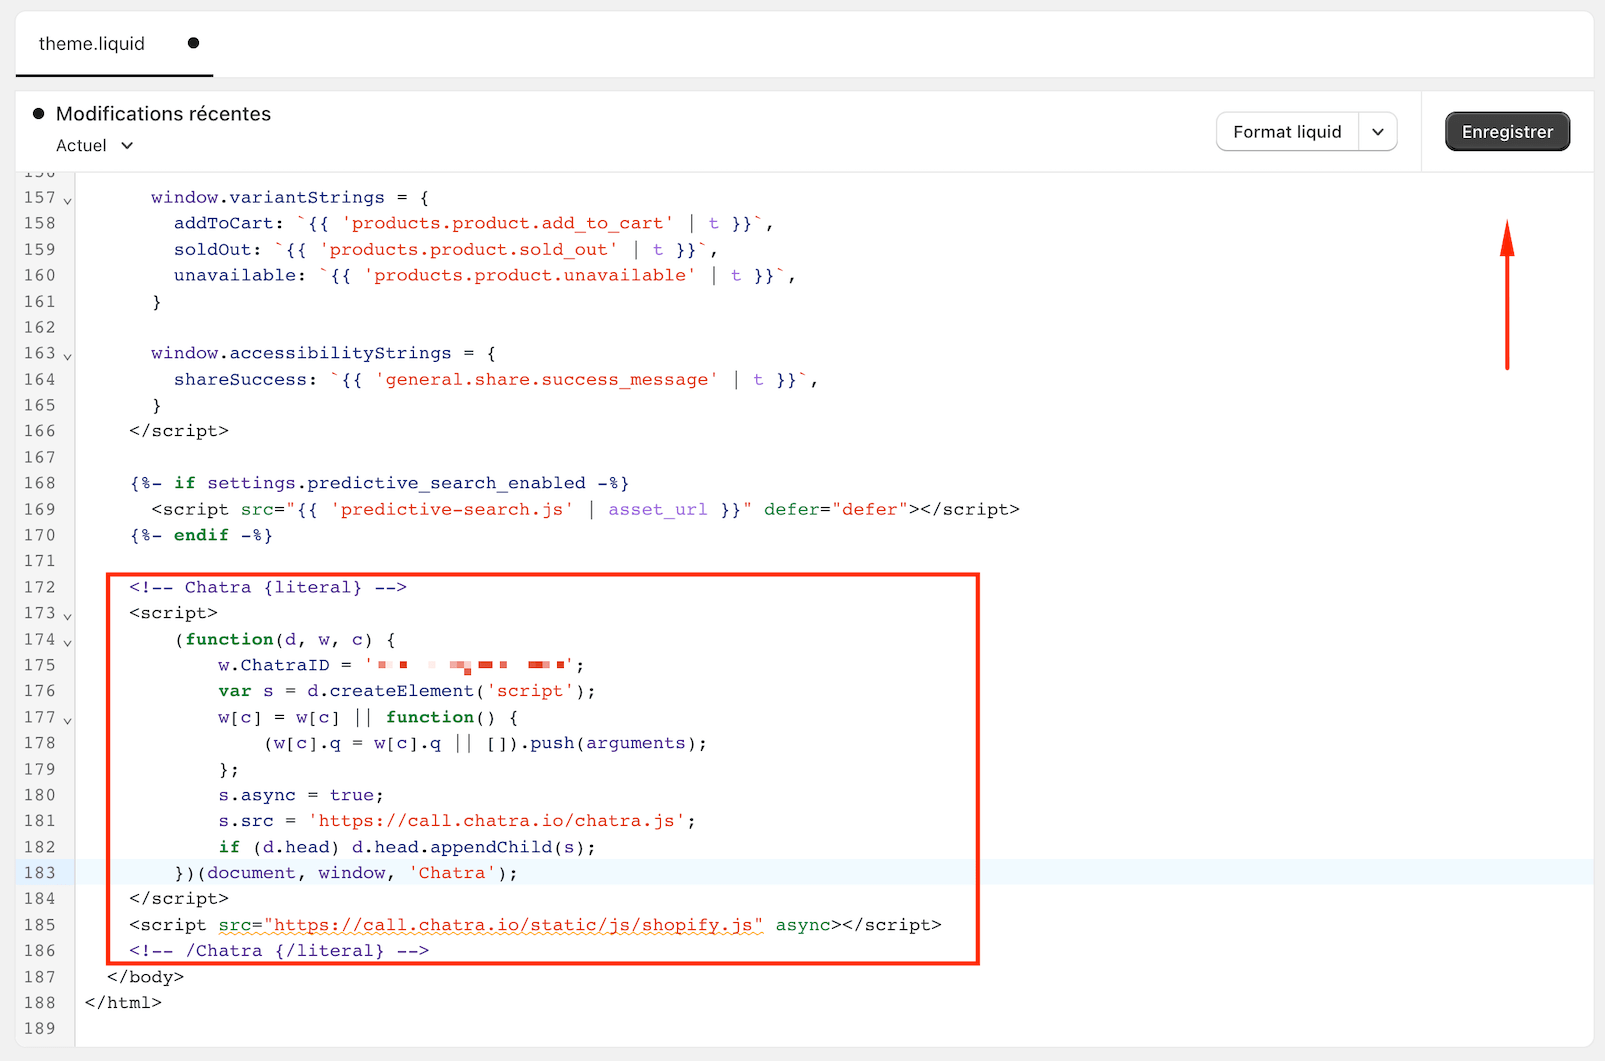Screen dimensions: 1605x1061
Task: Collapse the accessibilityStrings block at line 163
Action: 66,353
